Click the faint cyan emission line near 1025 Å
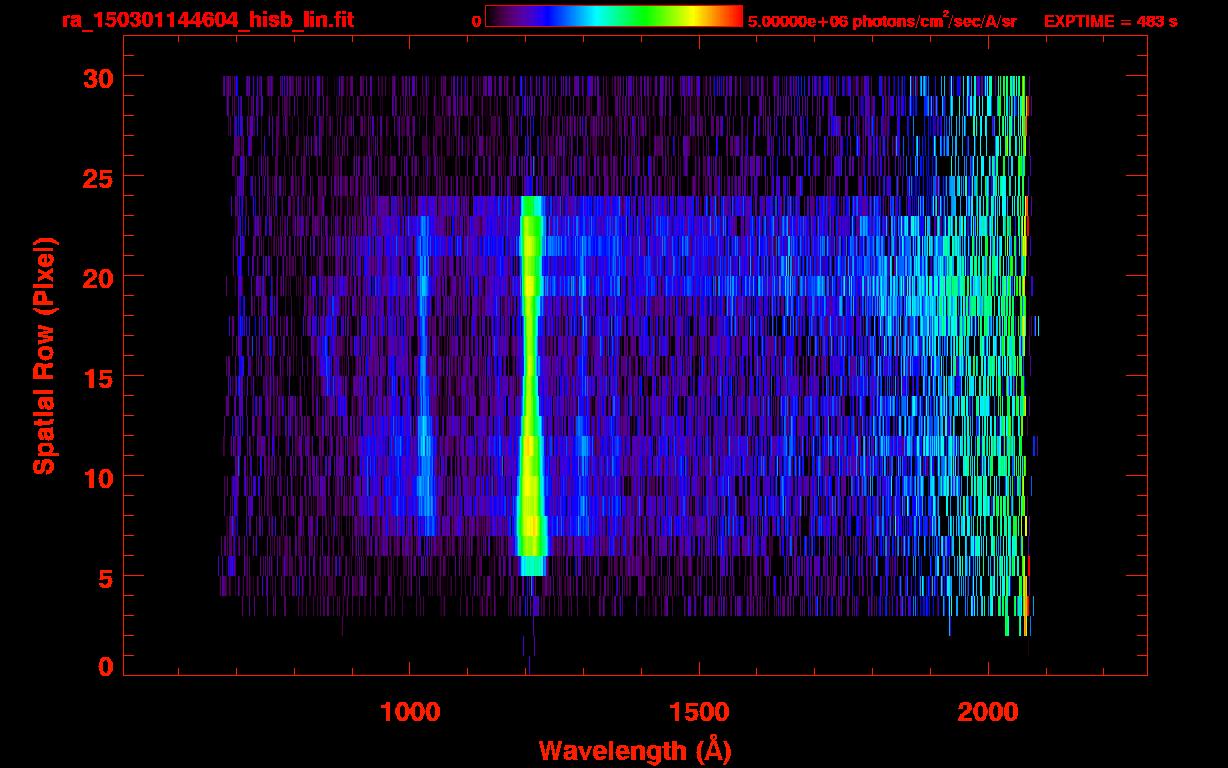The height and width of the screenshot is (768, 1228). 424,375
